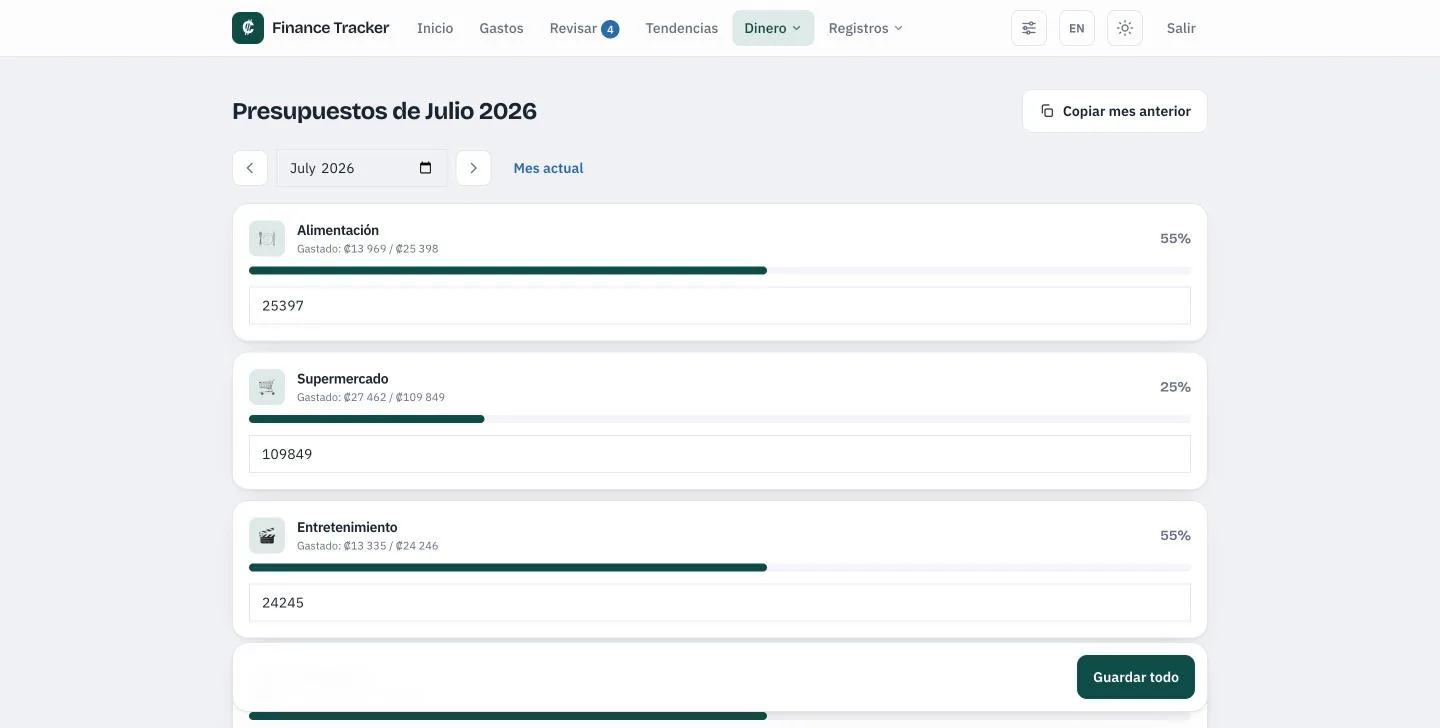Open the Tendencias tab

[x=682, y=28]
